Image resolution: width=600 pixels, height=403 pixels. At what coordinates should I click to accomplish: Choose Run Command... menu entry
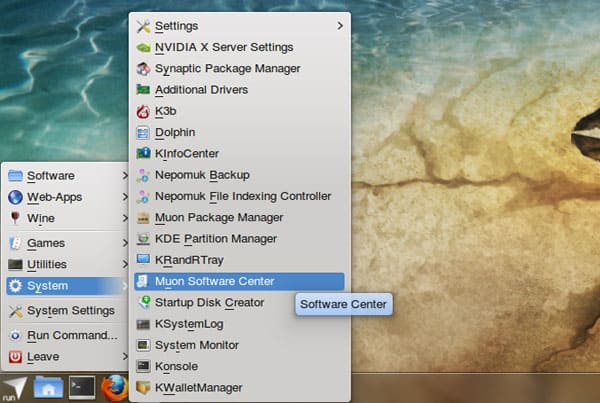tap(67, 336)
